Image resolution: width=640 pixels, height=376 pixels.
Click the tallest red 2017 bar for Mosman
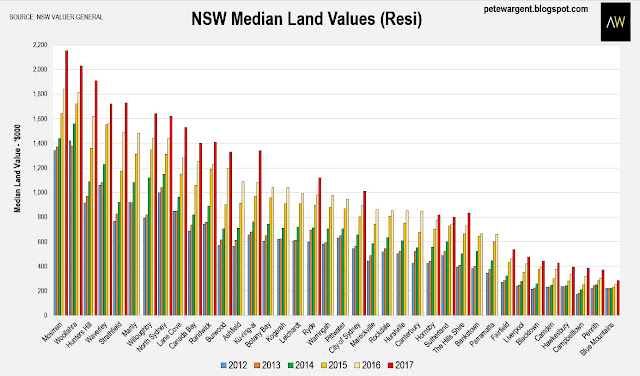click(x=67, y=183)
